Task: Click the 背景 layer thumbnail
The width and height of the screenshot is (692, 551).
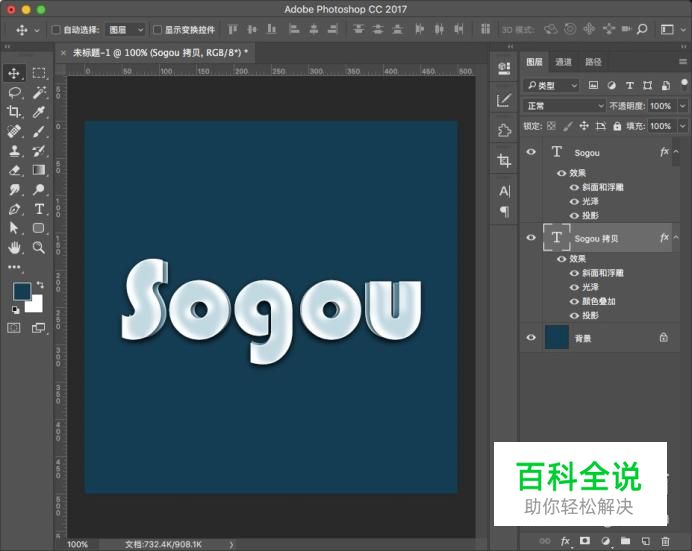Action: [x=557, y=337]
